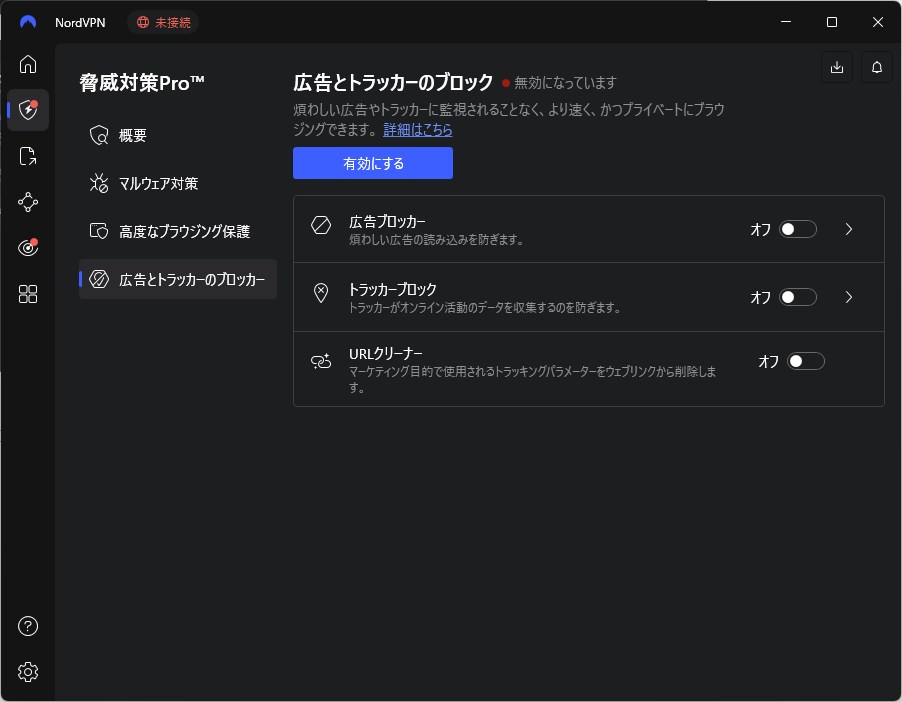Click the Threat Protection shield sidebar icon

coord(28,110)
